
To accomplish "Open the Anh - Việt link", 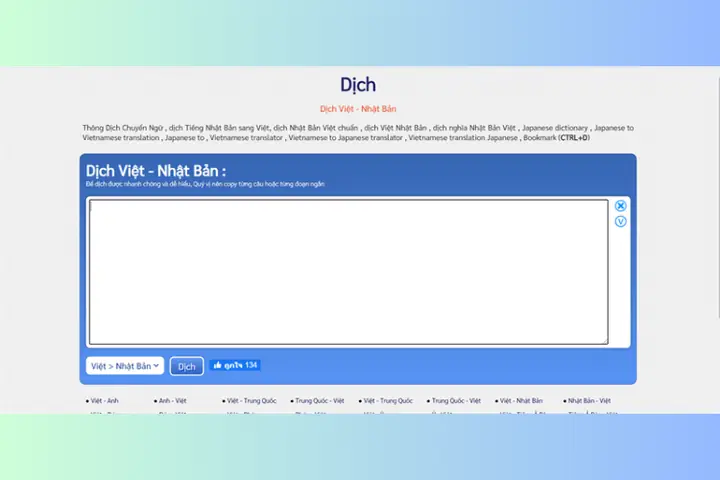I will pos(172,401).
